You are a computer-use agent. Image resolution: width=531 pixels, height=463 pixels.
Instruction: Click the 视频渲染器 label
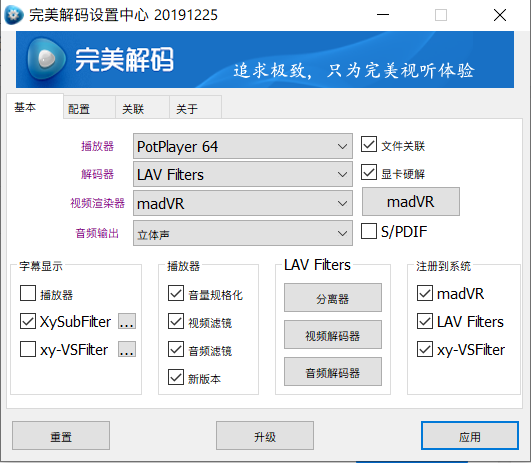[x=98, y=203]
